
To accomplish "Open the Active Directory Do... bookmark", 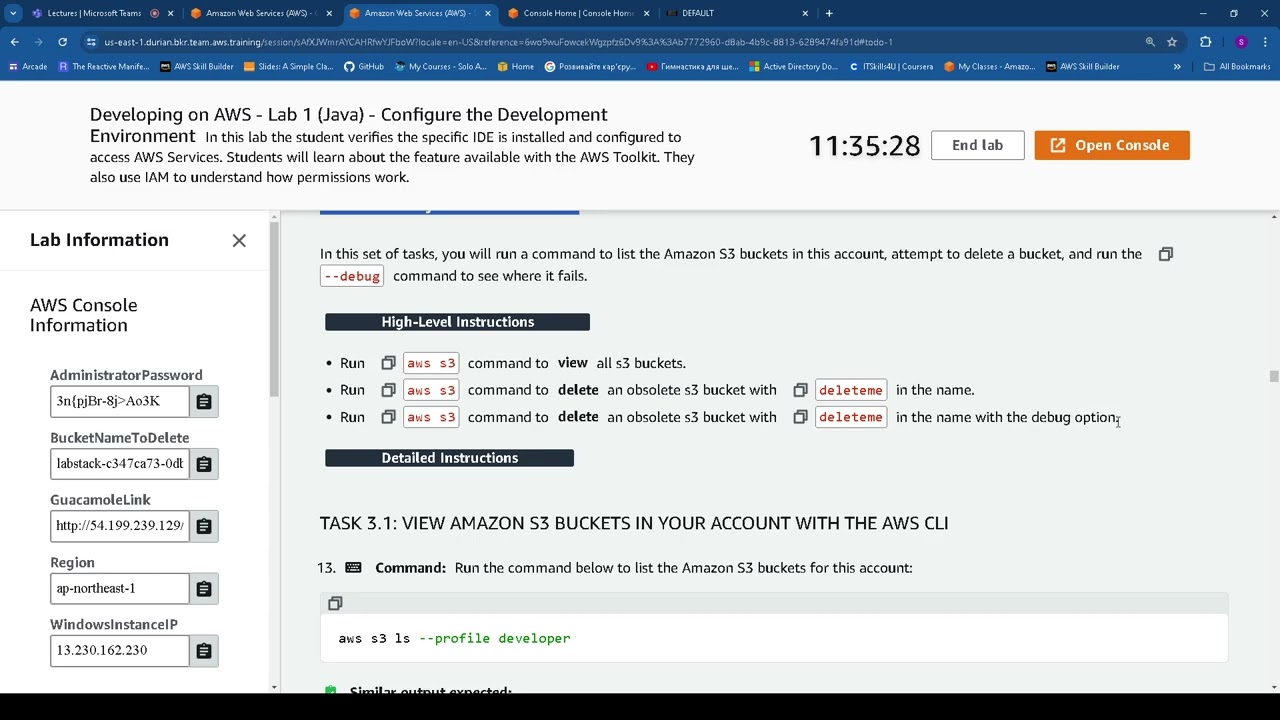I will (x=793, y=67).
